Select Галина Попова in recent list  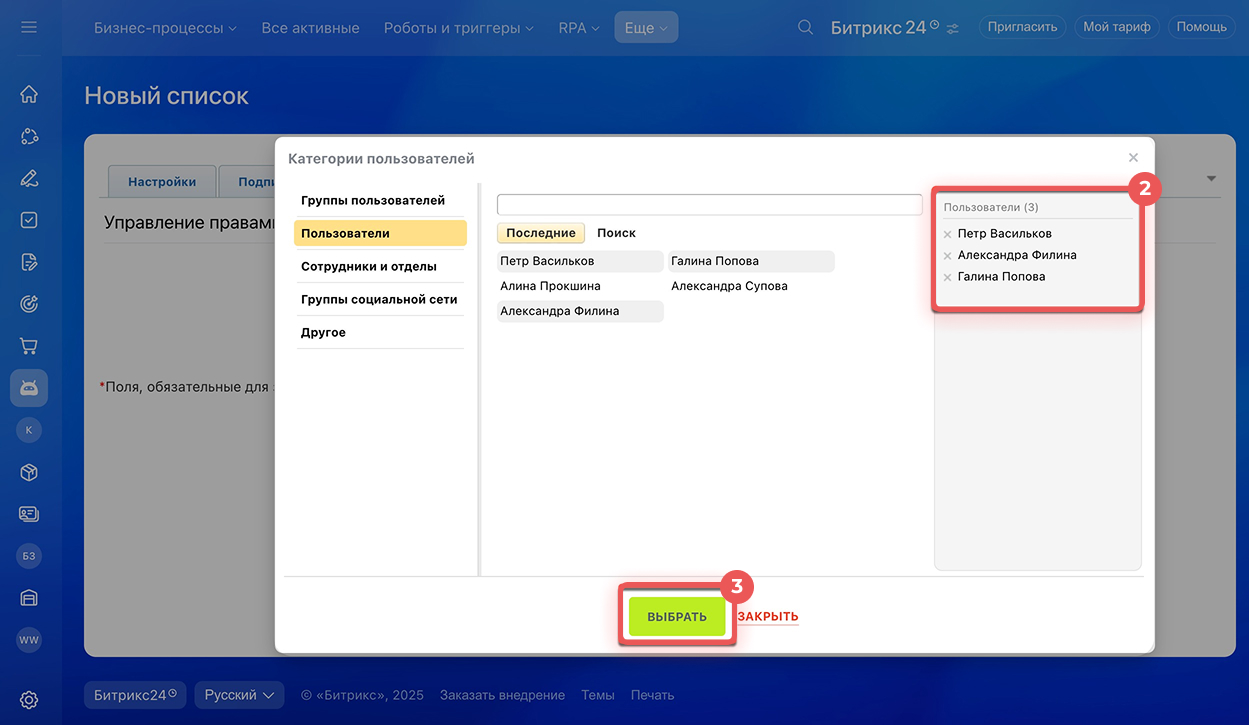tap(751, 261)
